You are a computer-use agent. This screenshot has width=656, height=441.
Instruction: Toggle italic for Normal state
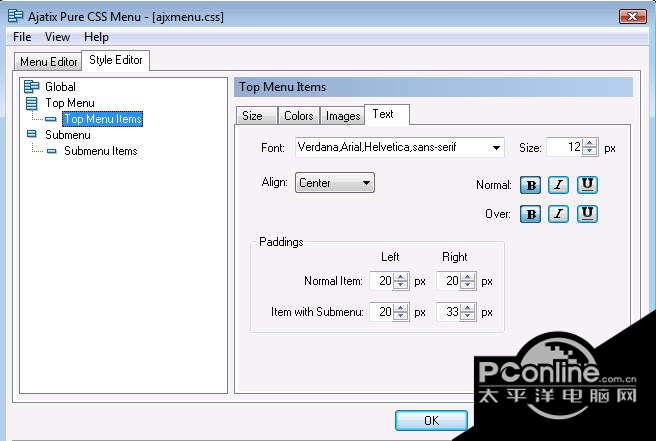(x=559, y=185)
